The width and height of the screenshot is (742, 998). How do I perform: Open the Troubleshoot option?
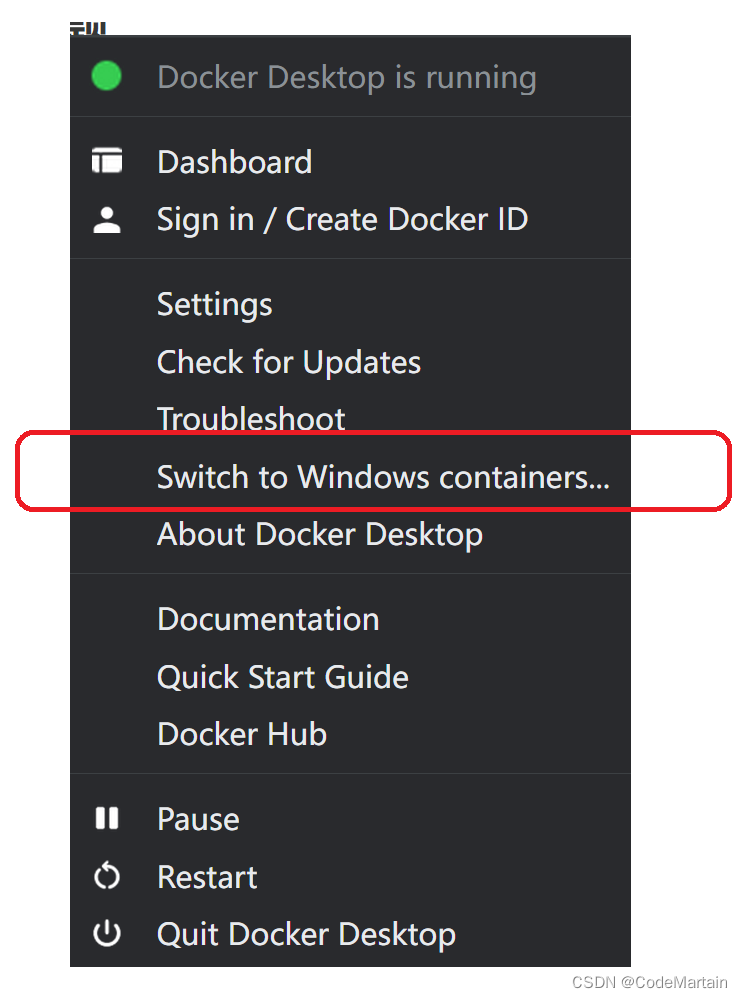pos(251,419)
